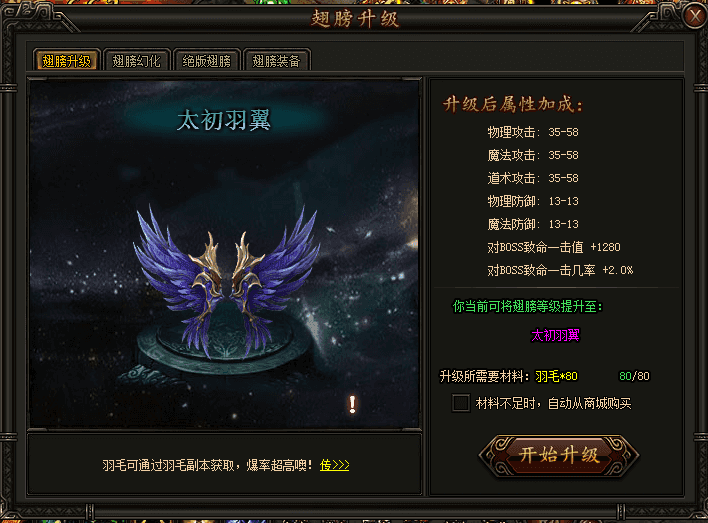The width and height of the screenshot is (708, 523).
Task: Click the yellow 羽毛*80 material label
Action: pyautogui.click(x=556, y=376)
